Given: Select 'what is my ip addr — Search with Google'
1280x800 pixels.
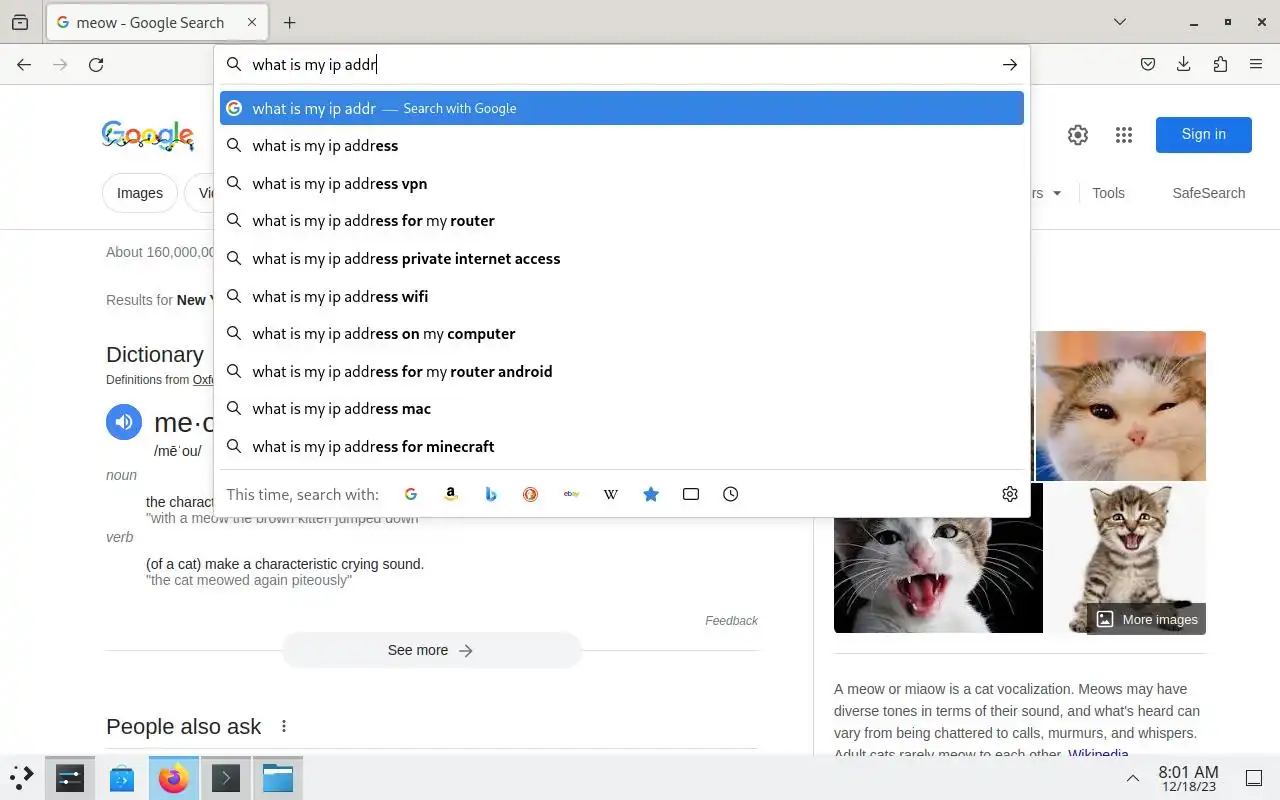Looking at the screenshot, I should point(622,108).
